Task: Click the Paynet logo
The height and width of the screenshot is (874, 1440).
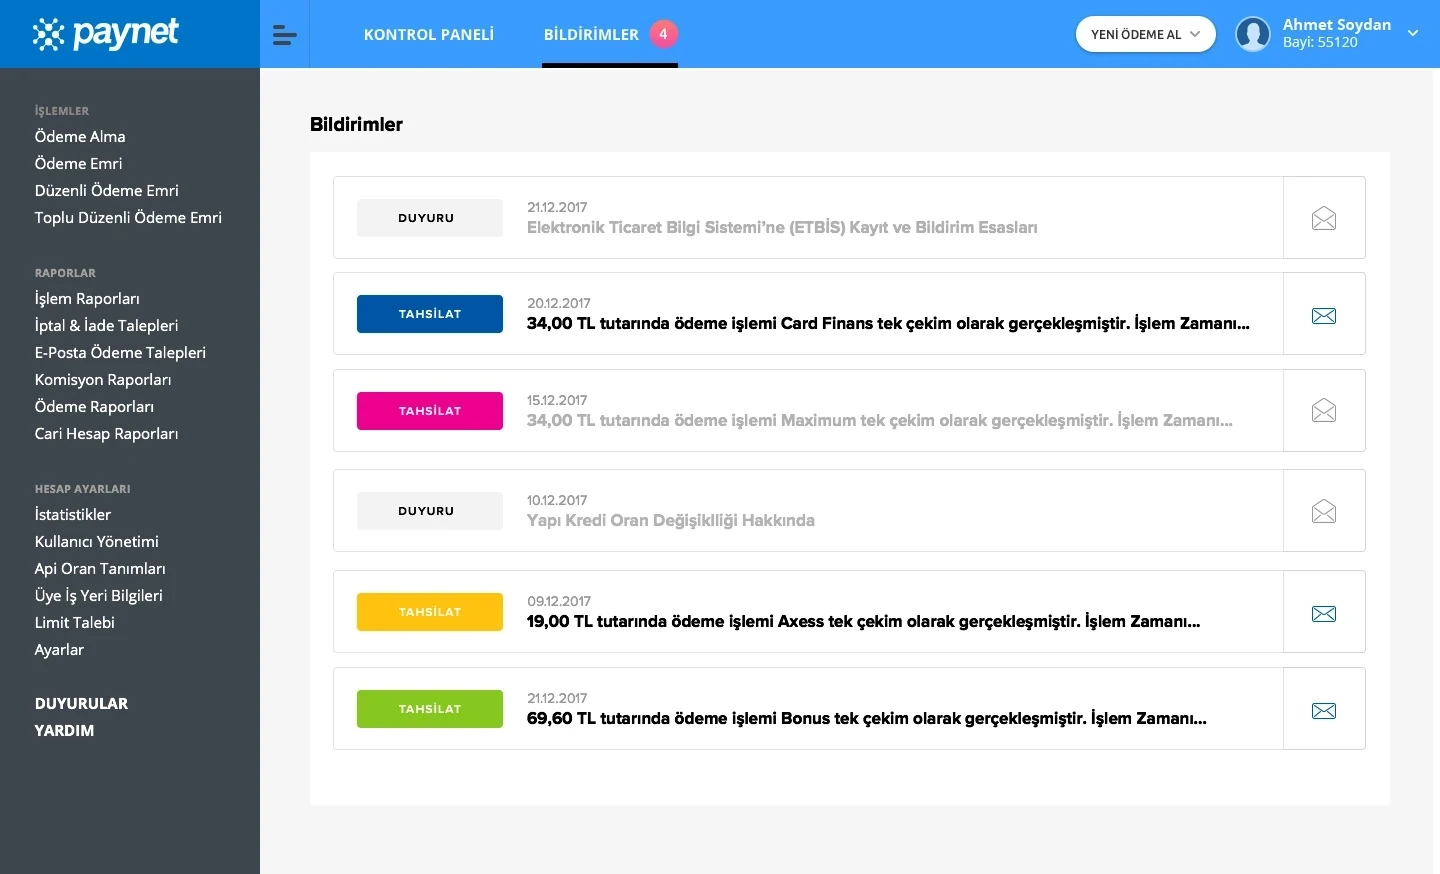Action: (x=106, y=34)
